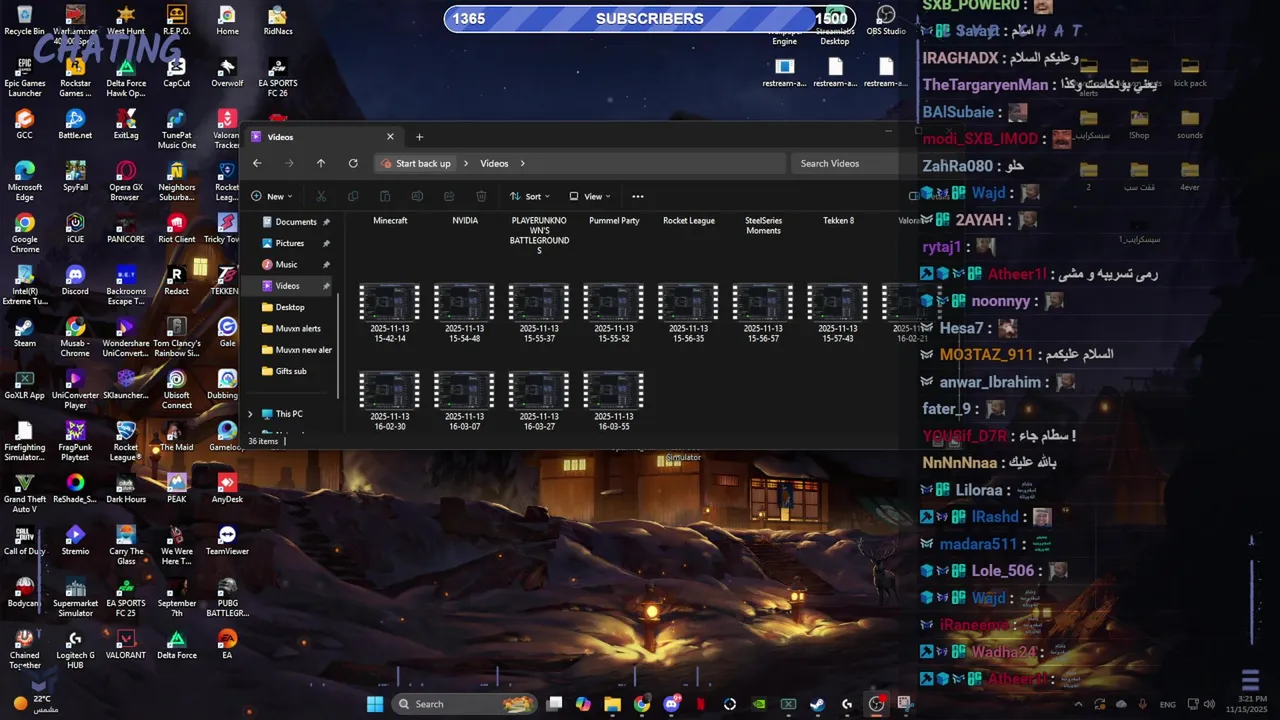Open the VALORANT desktop icon
Screen dimensions: 1280x720
pyautogui.click(x=125, y=644)
